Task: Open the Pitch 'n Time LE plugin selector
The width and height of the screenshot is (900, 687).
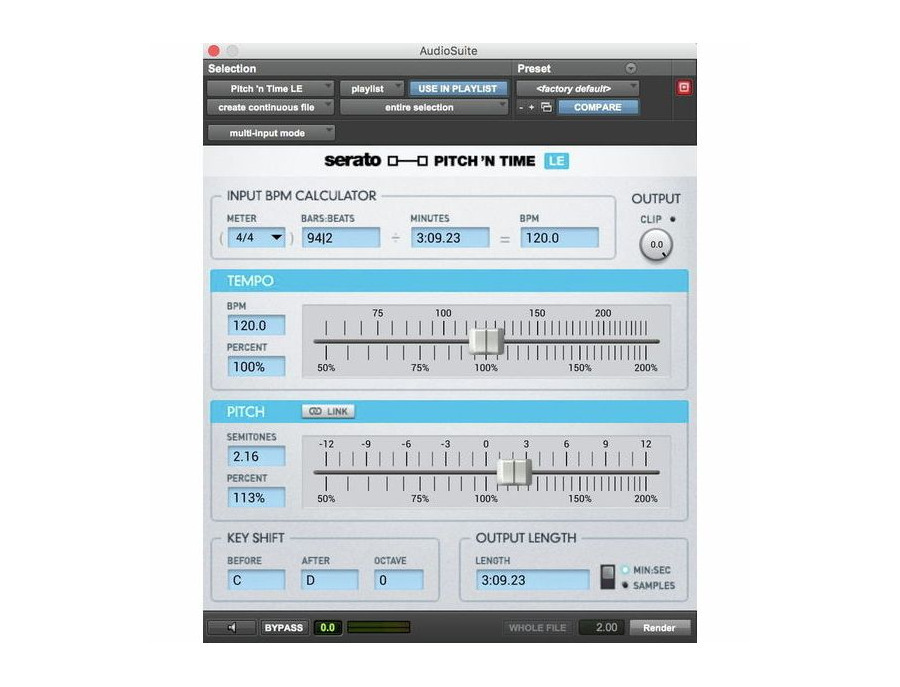Action: [270, 88]
